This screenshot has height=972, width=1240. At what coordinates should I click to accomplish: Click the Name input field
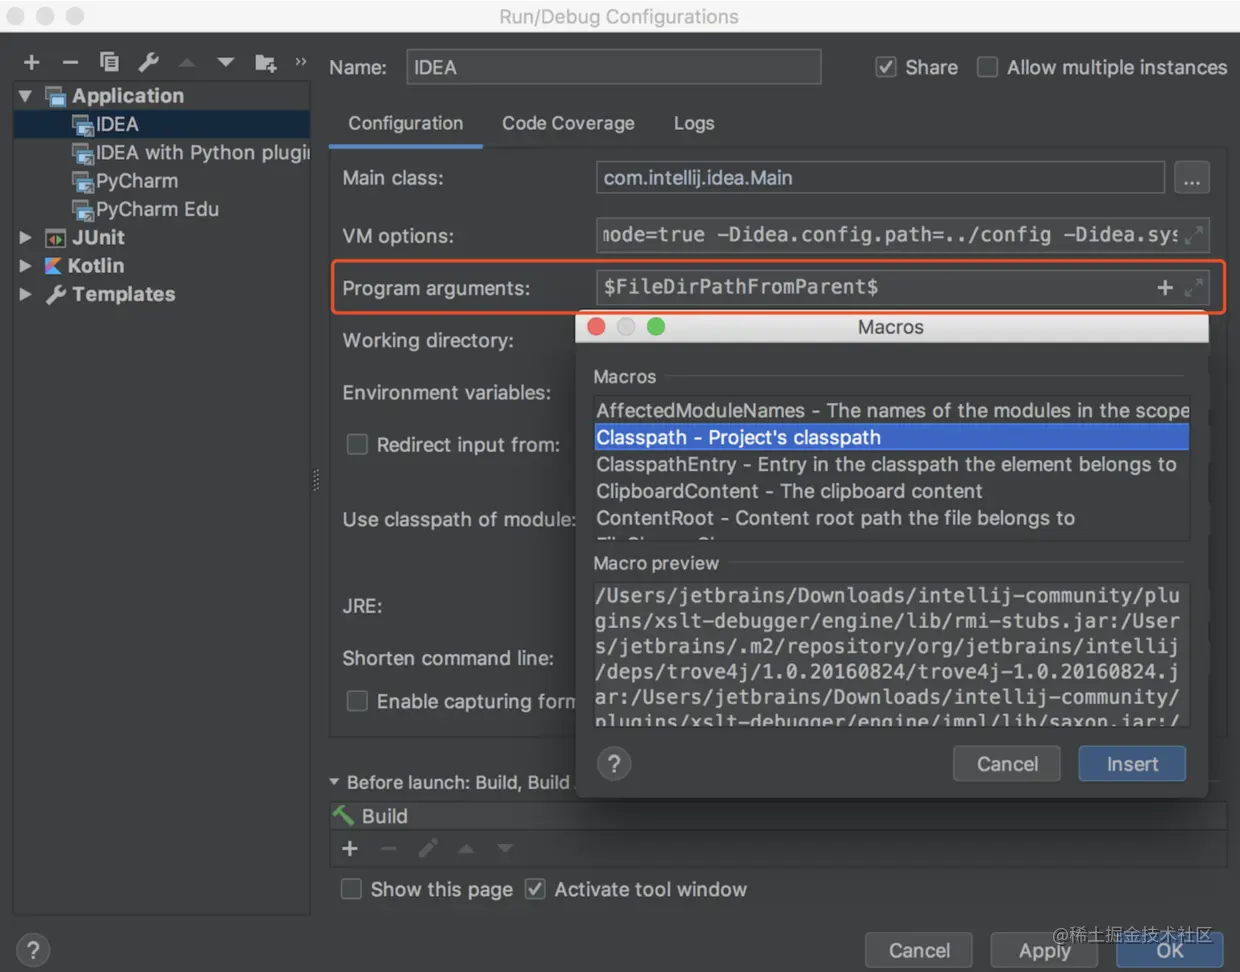point(614,67)
